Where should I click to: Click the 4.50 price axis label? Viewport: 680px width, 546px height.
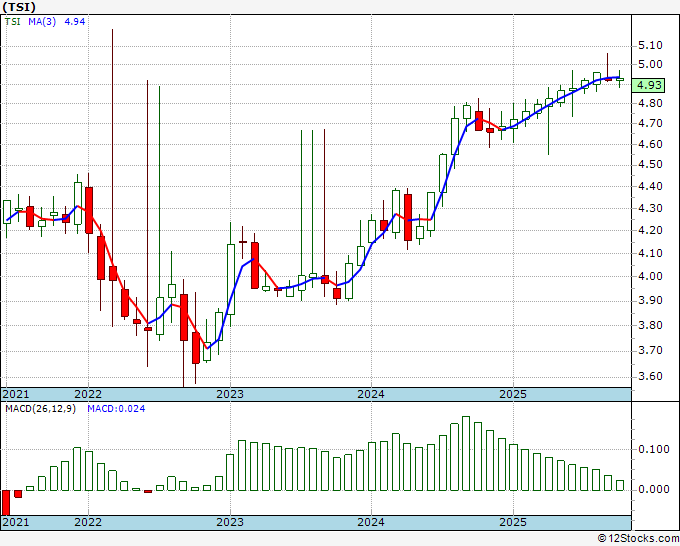click(x=650, y=165)
